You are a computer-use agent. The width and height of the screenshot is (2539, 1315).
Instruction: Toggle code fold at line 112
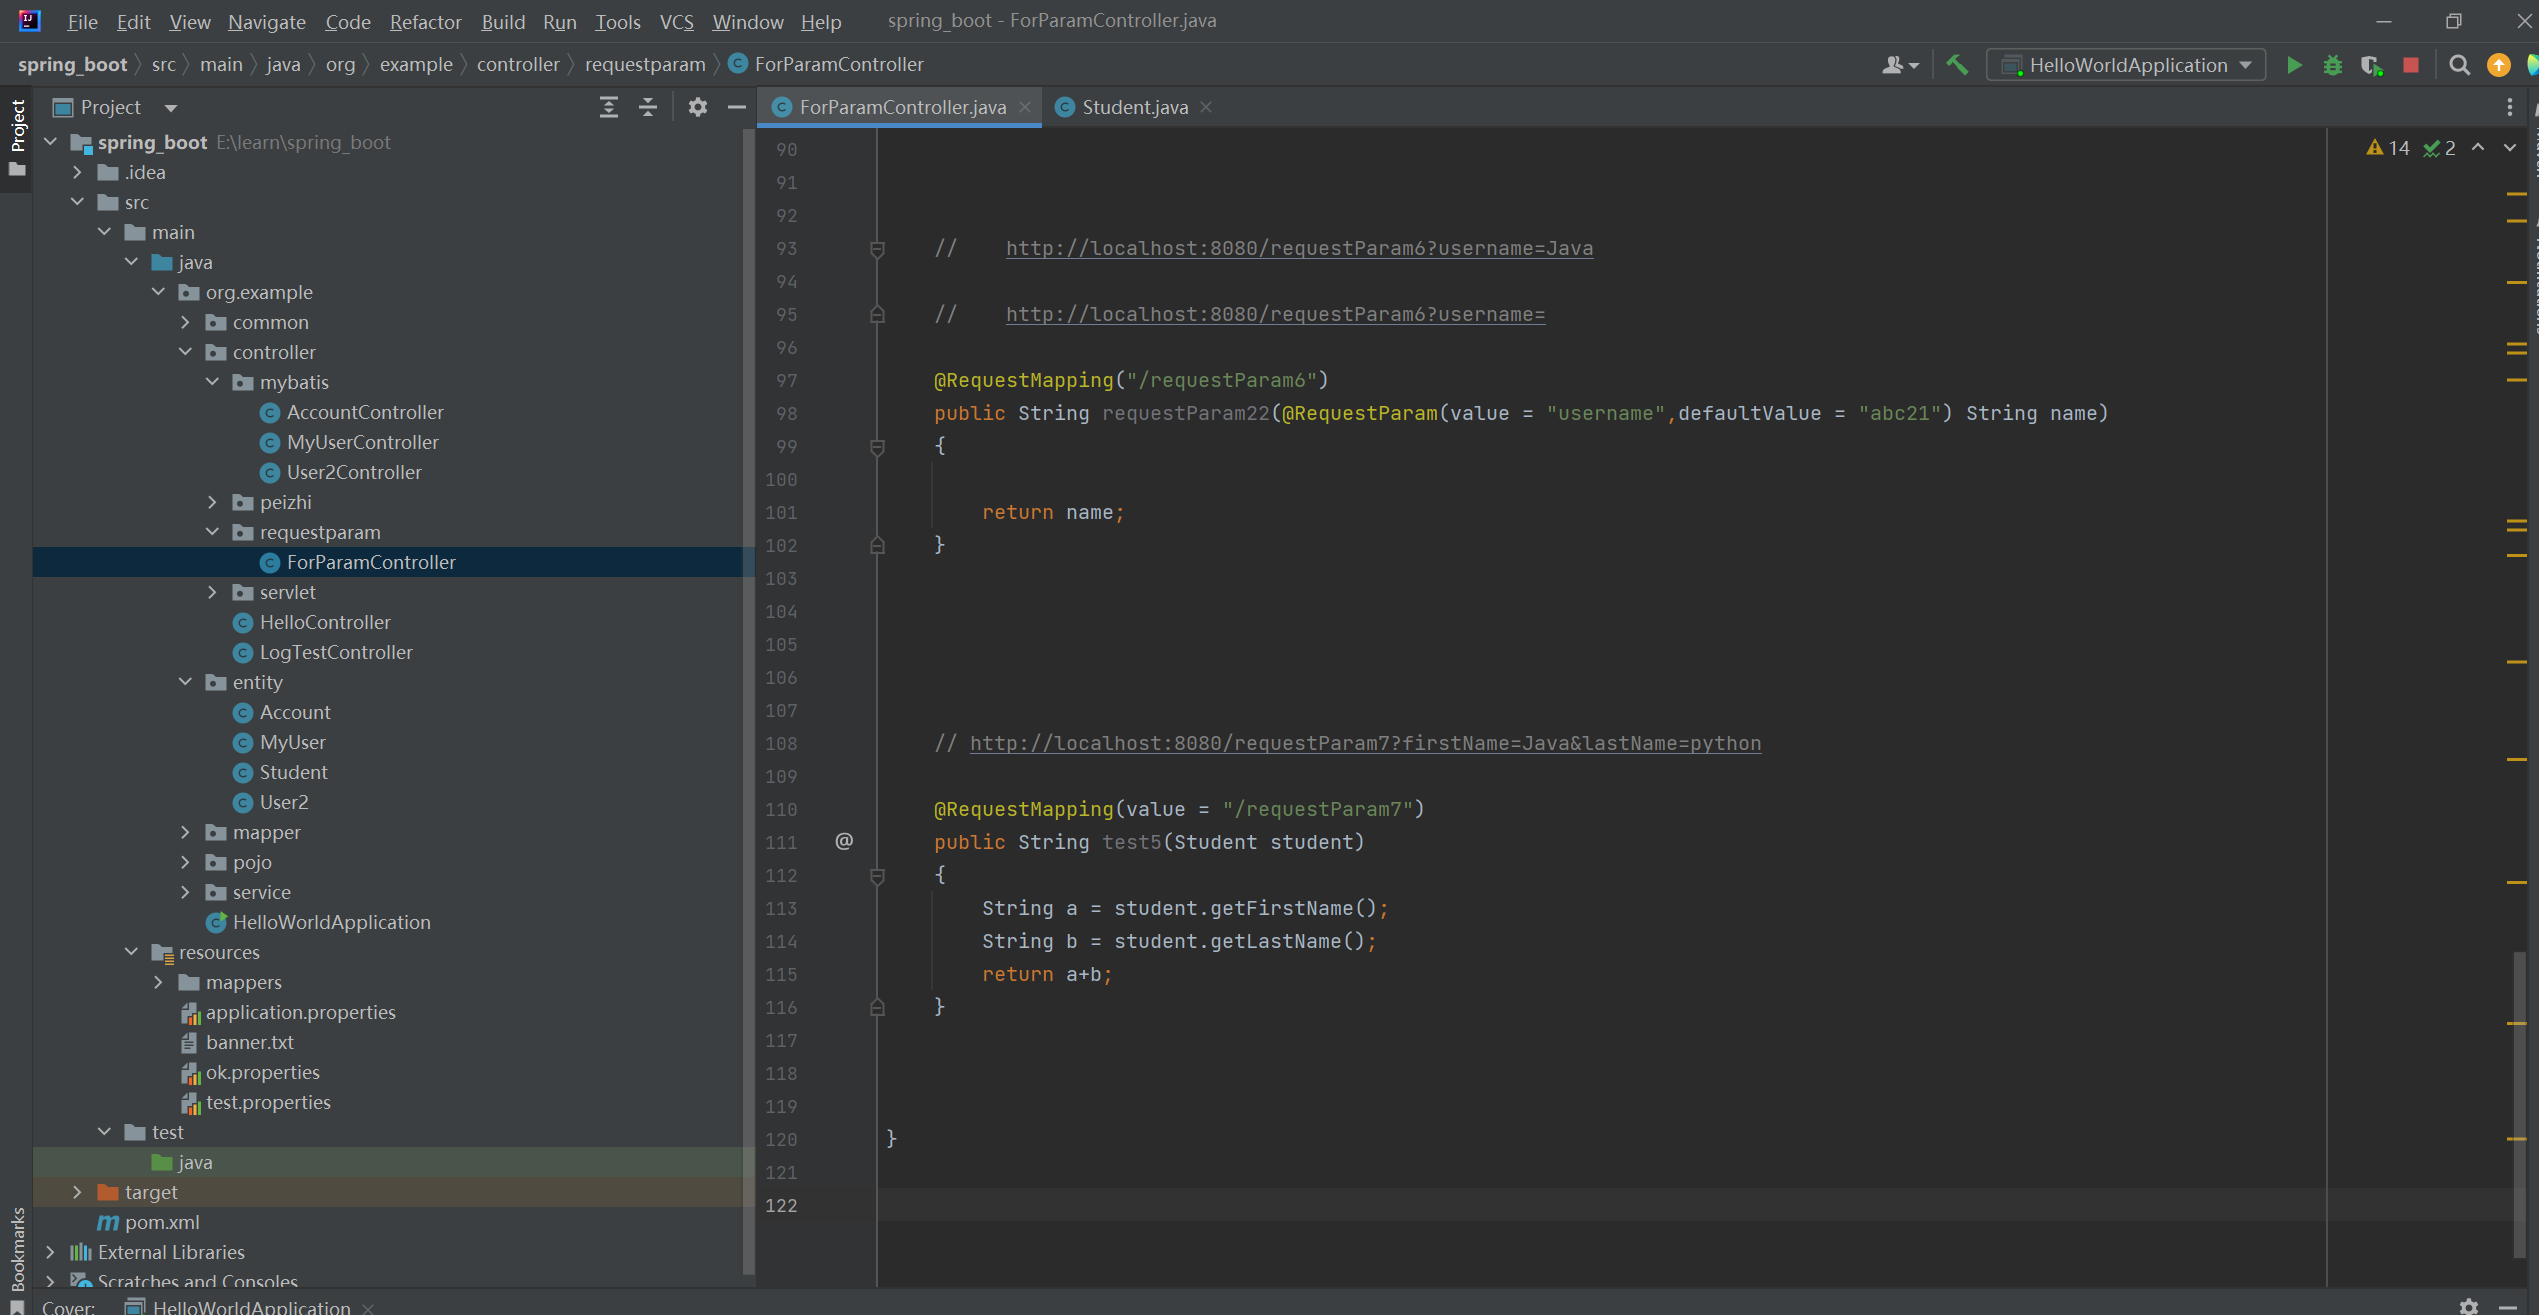(x=877, y=876)
